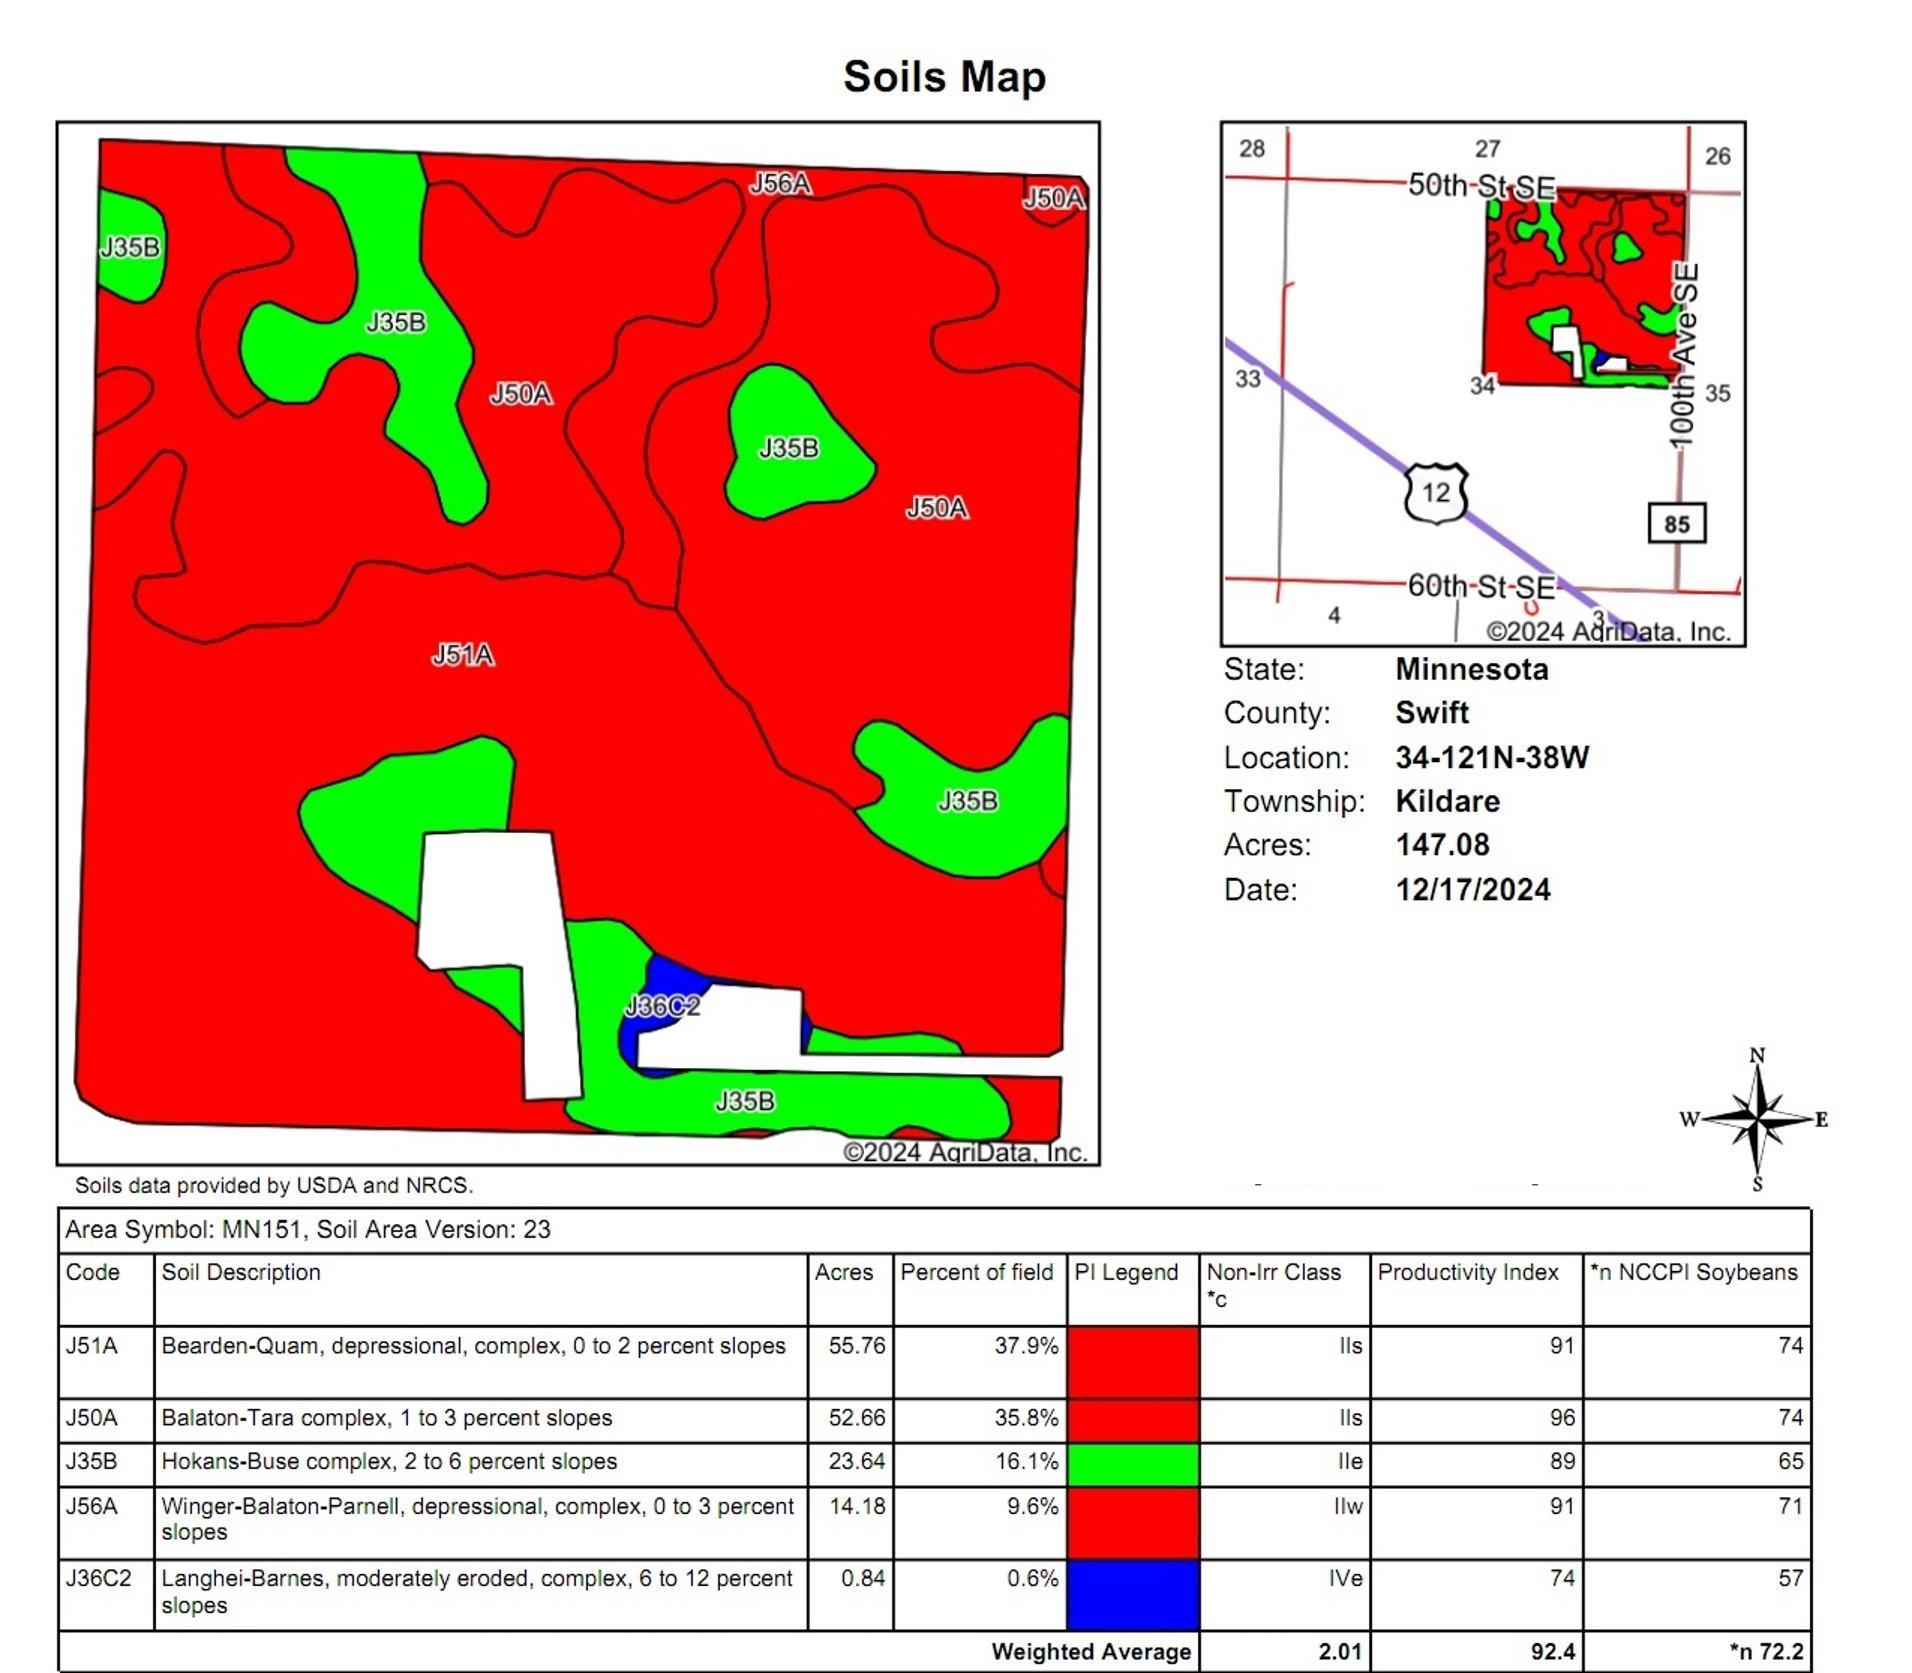Click the red J51A legend swatch
Screen dimensions: 1912x1673
1133,1362
